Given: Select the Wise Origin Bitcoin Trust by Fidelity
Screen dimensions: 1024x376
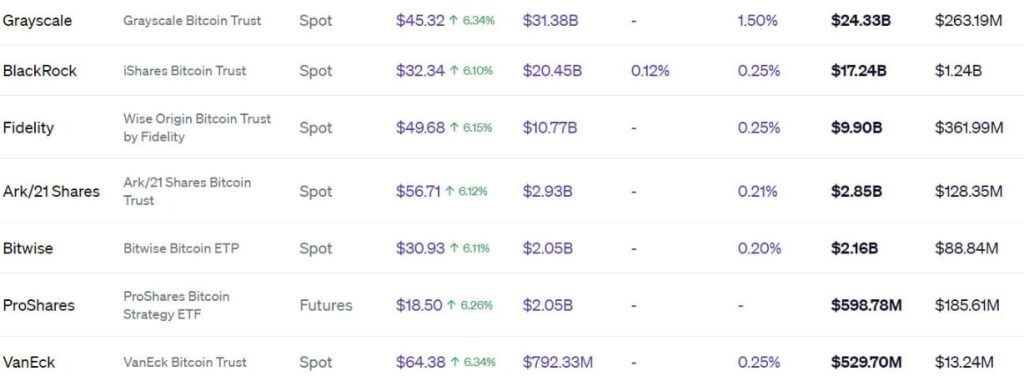Looking at the screenshot, I should pyautogui.click(x=197, y=128).
